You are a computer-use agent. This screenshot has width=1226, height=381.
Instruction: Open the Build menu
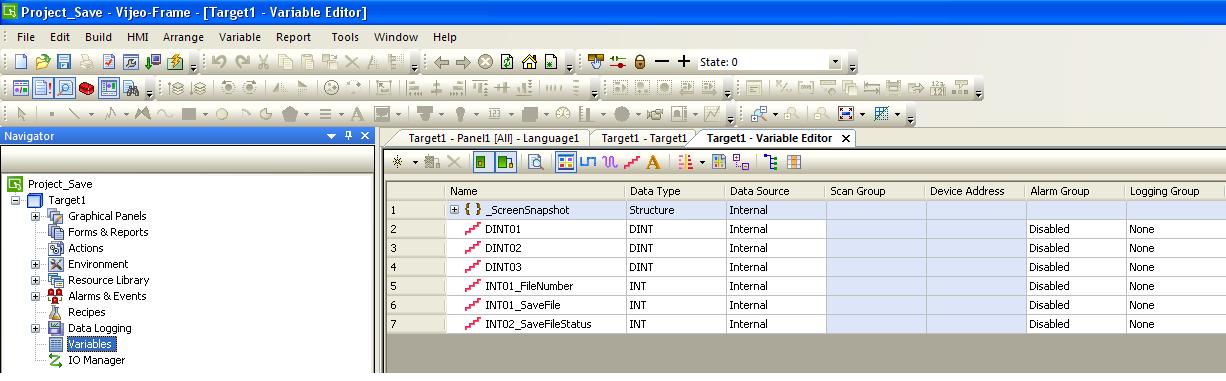[98, 37]
